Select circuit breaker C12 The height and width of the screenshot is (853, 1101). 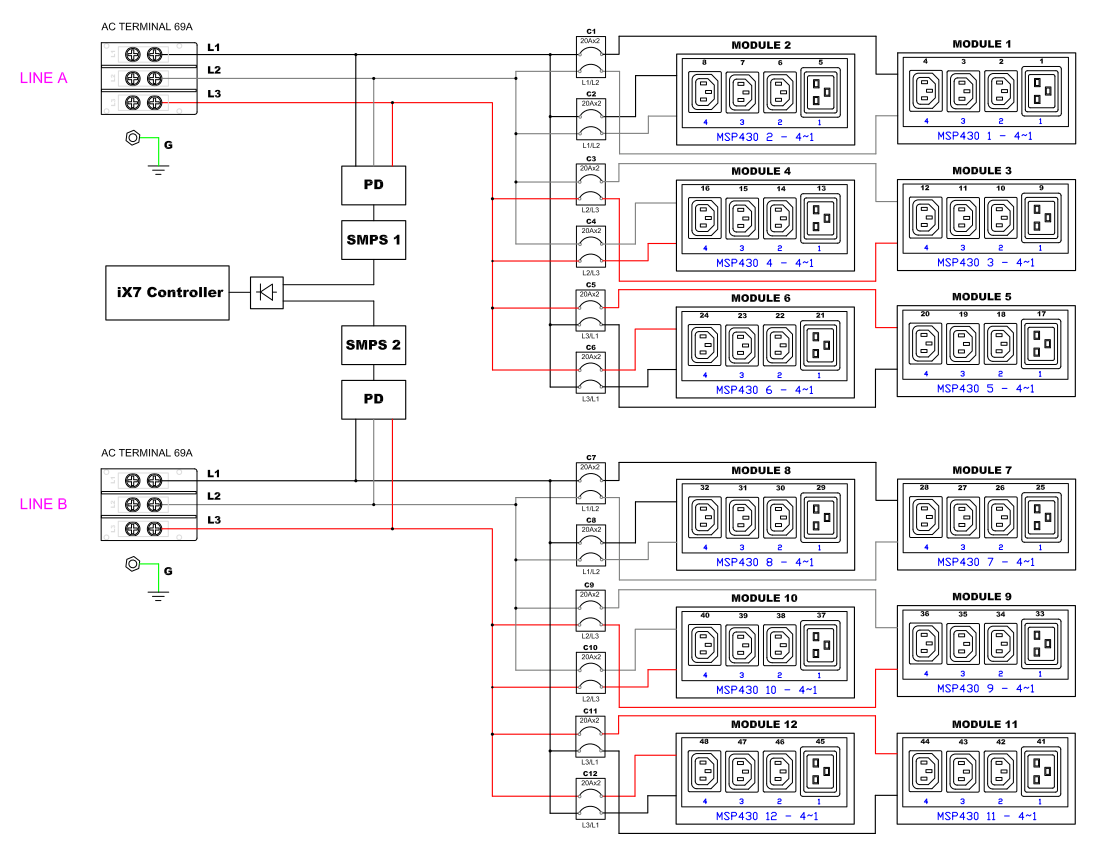[x=591, y=800]
